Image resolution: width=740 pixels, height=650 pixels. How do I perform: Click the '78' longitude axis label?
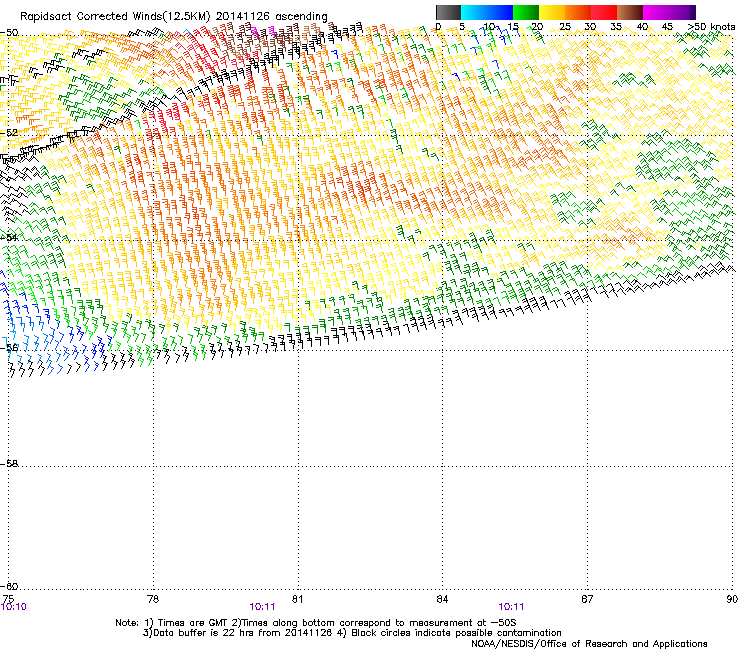(153, 599)
